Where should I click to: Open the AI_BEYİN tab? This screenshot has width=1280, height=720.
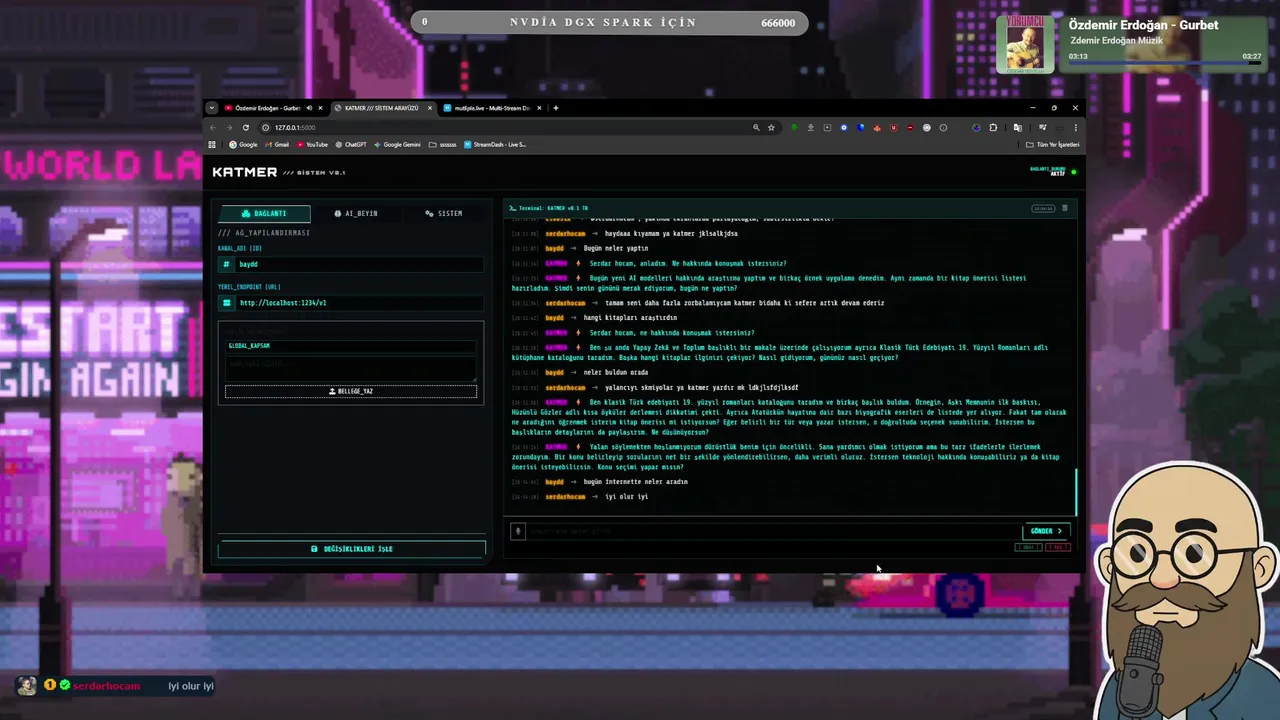coord(355,213)
